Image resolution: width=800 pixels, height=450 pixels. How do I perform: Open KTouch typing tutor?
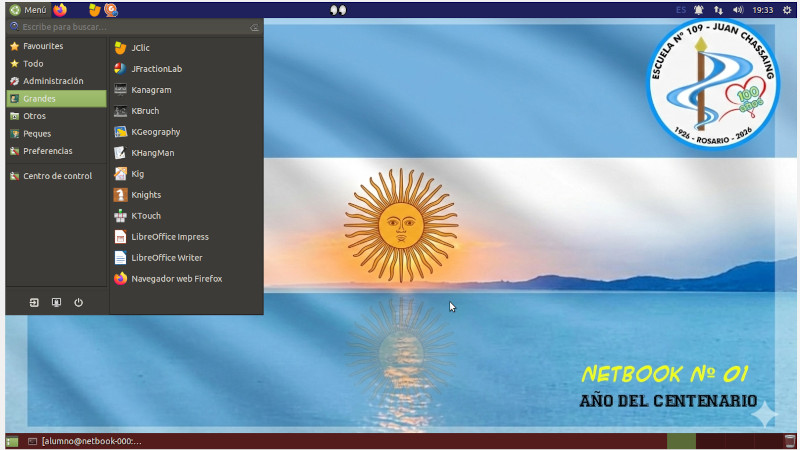click(x=145, y=216)
